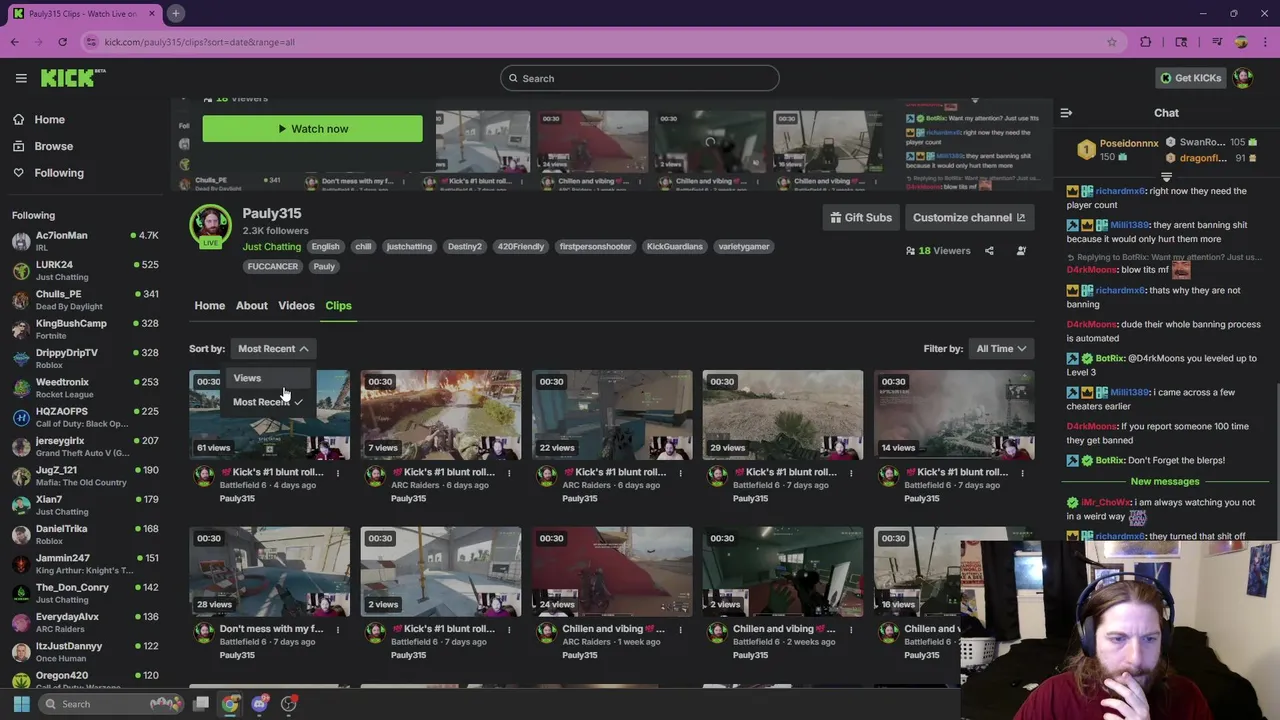
Task: Open OBS Studio from the taskbar
Action: (x=288, y=704)
